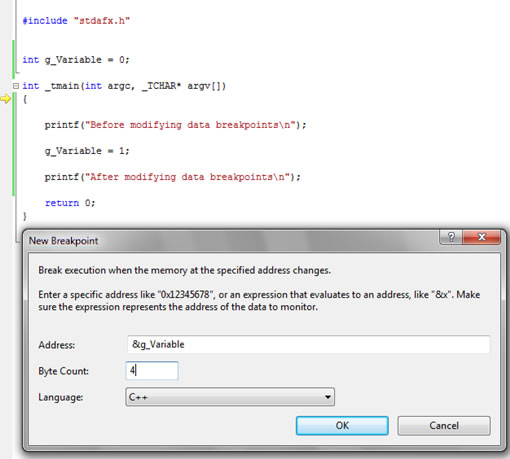Click the yellow current-statement arrow

click(x=6, y=99)
